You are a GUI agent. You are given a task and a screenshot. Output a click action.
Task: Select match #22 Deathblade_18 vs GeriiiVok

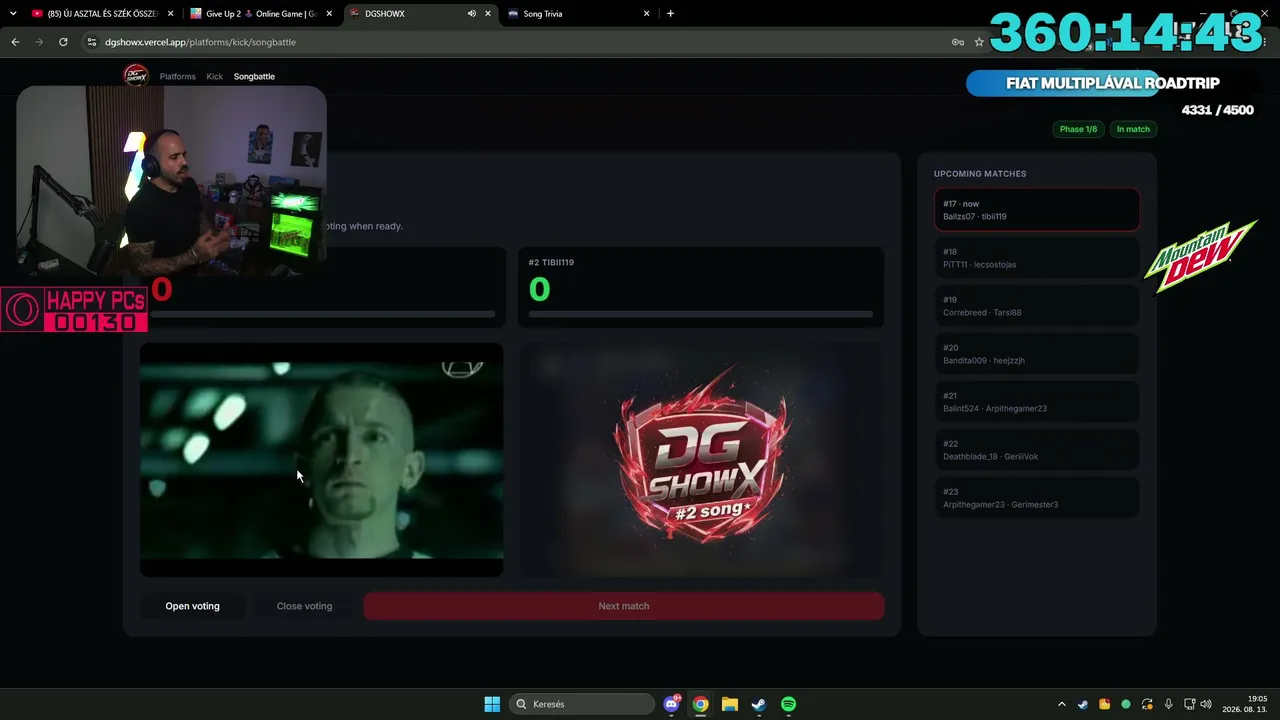1037,450
